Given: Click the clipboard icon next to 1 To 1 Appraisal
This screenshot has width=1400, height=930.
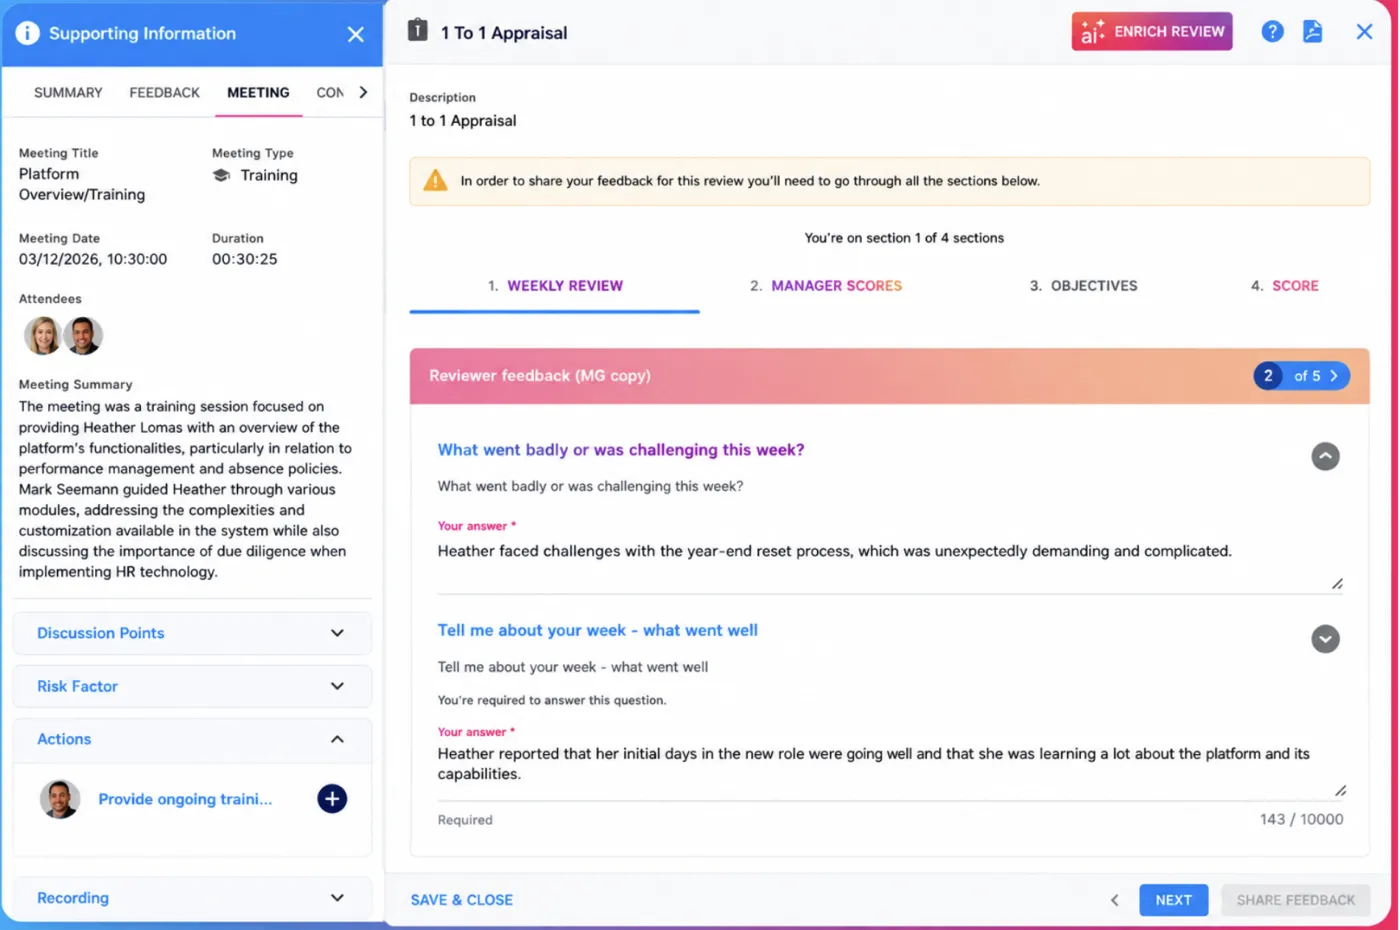Looking at the screenshot, I should tap(418, 31).
